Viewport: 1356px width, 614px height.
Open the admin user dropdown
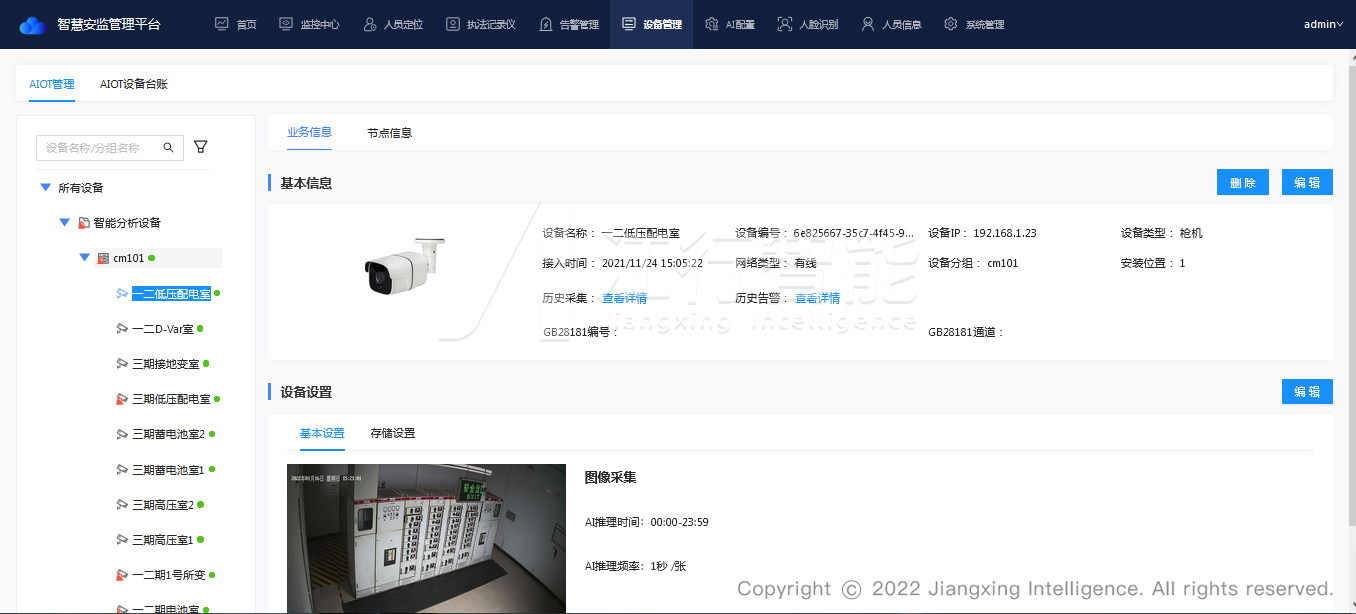point(1323,24)
